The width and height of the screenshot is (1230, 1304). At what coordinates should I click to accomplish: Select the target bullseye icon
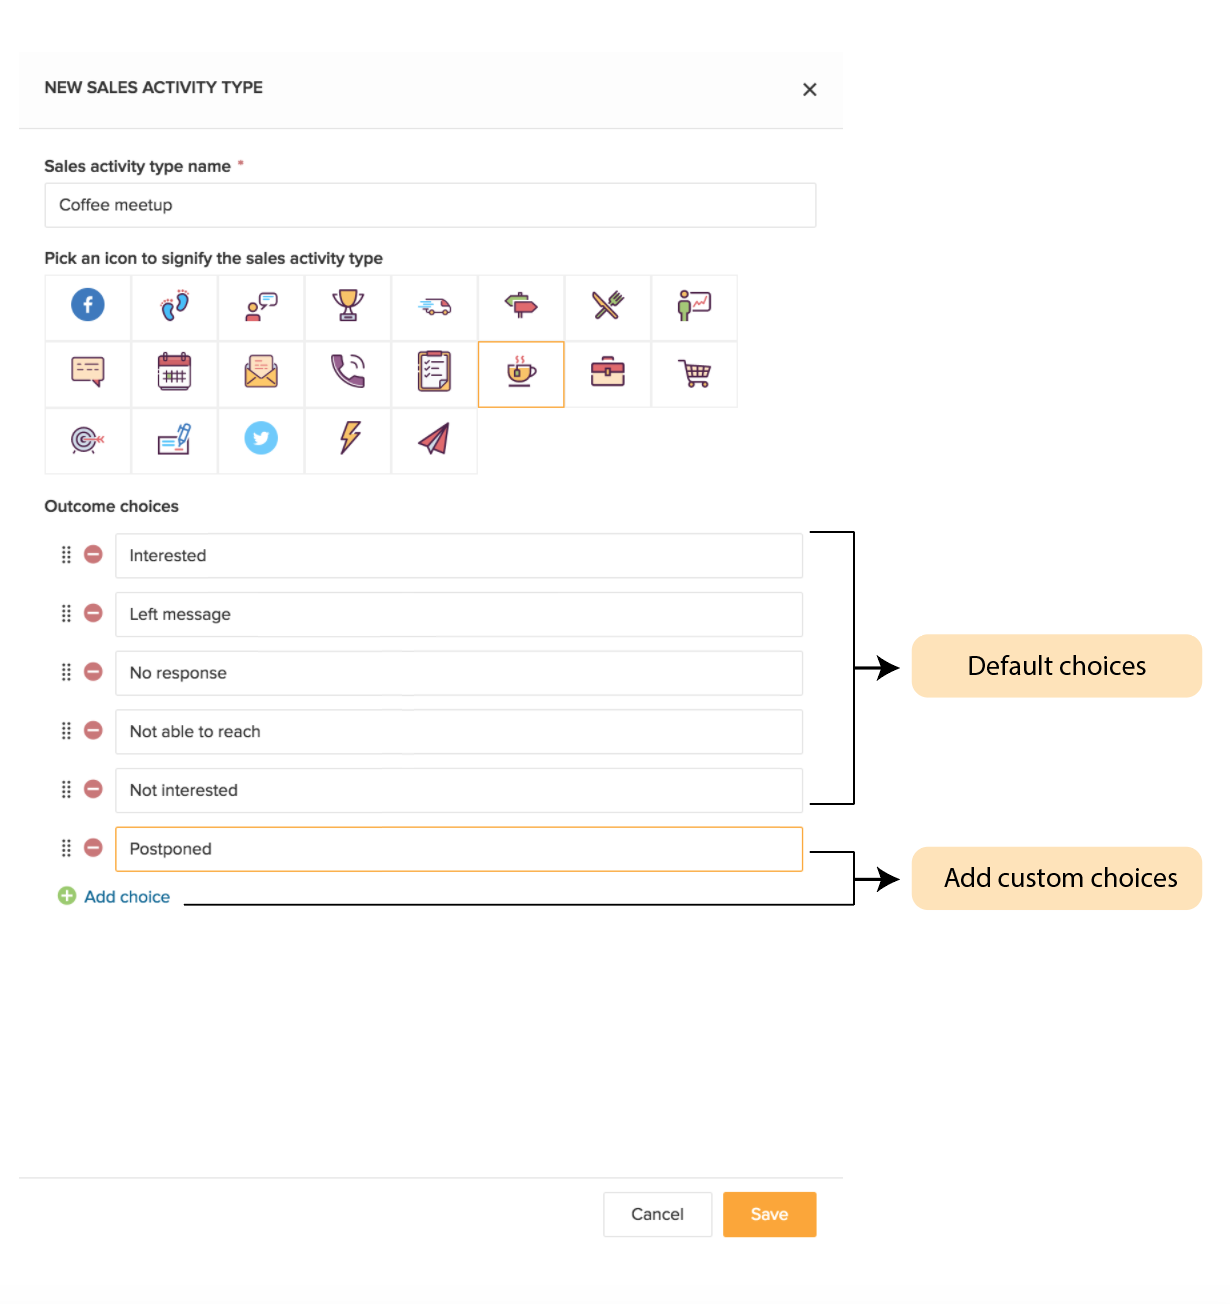pos(87,439)
